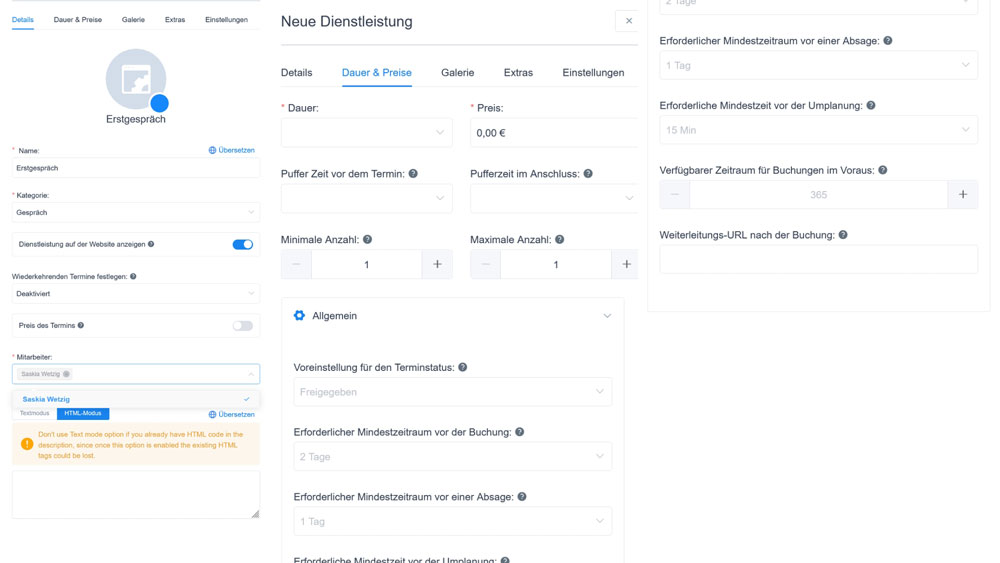Help icon for Mindestzeitraum vor einer Absage, middle panel
Screen dimensions: 1000x563
[522, 497]
